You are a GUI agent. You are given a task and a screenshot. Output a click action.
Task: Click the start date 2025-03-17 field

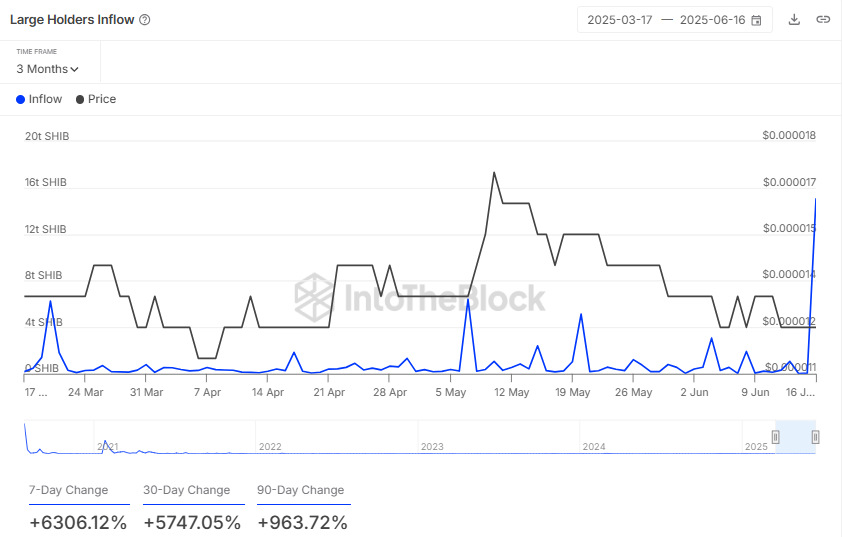(619, 20)
